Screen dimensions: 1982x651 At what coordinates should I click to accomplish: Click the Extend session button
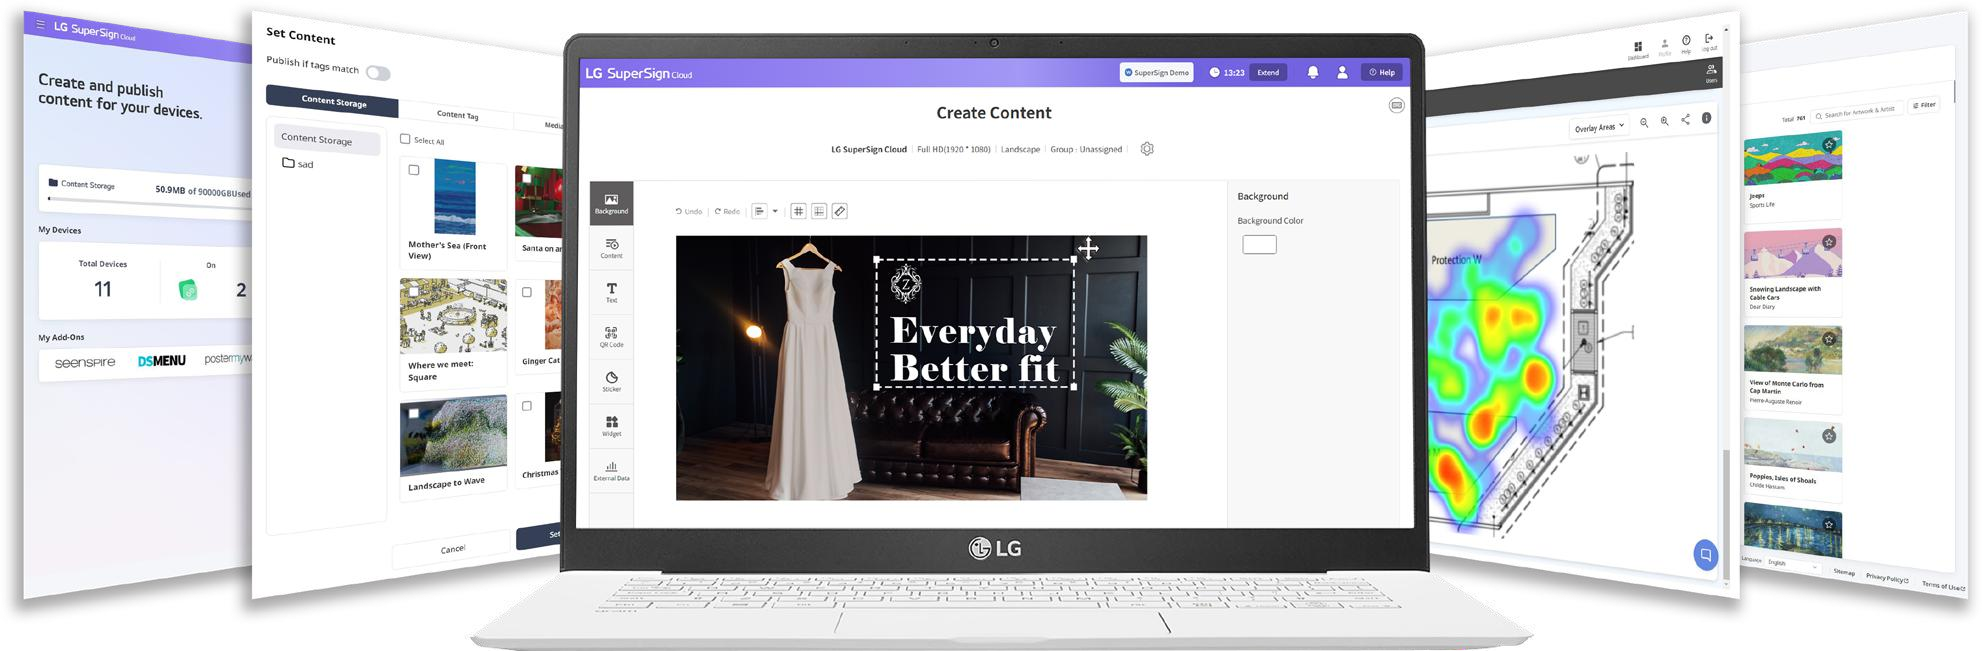click(x=1268, y=72)
